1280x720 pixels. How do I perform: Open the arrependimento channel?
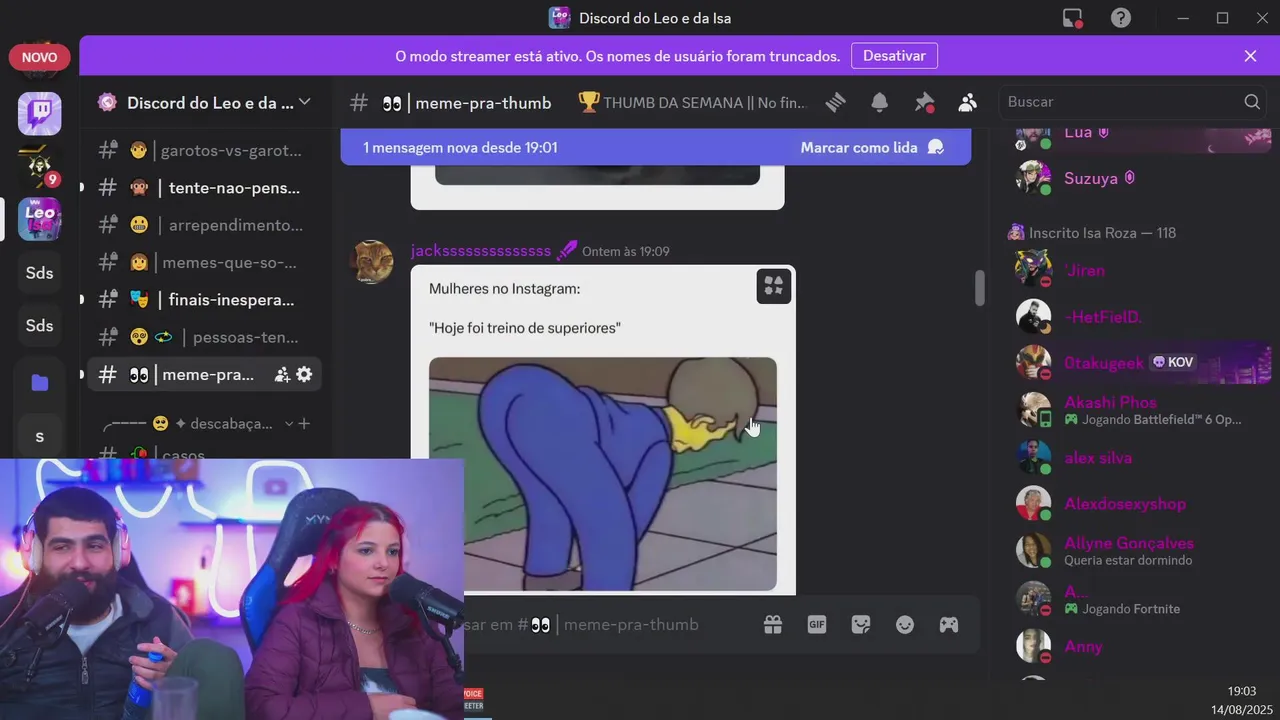[x=205, y=225]
